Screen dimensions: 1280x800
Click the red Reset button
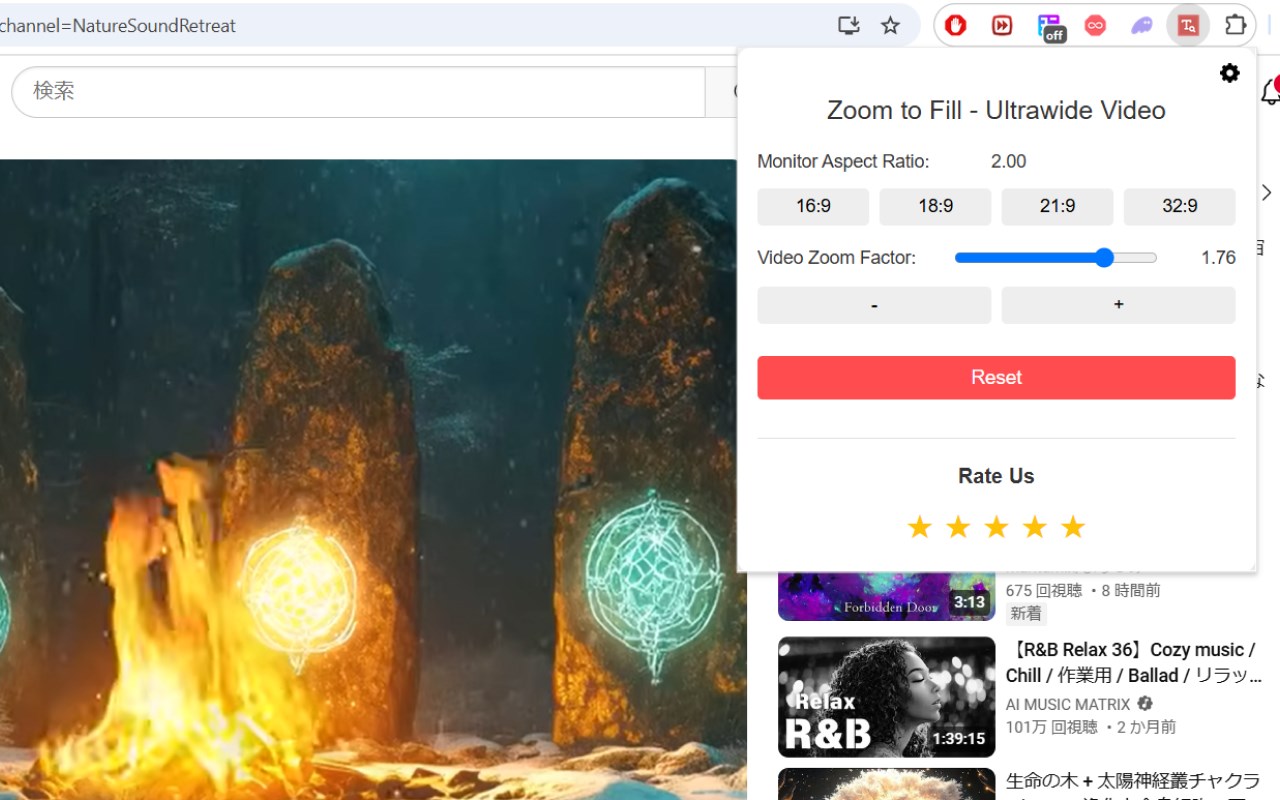(996, 377)
